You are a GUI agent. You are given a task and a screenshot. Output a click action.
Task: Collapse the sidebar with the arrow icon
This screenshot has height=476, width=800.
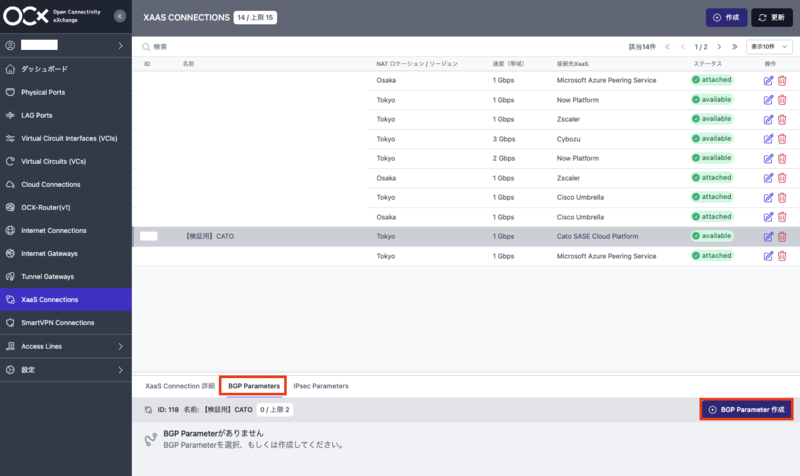[x=119, y=16]
